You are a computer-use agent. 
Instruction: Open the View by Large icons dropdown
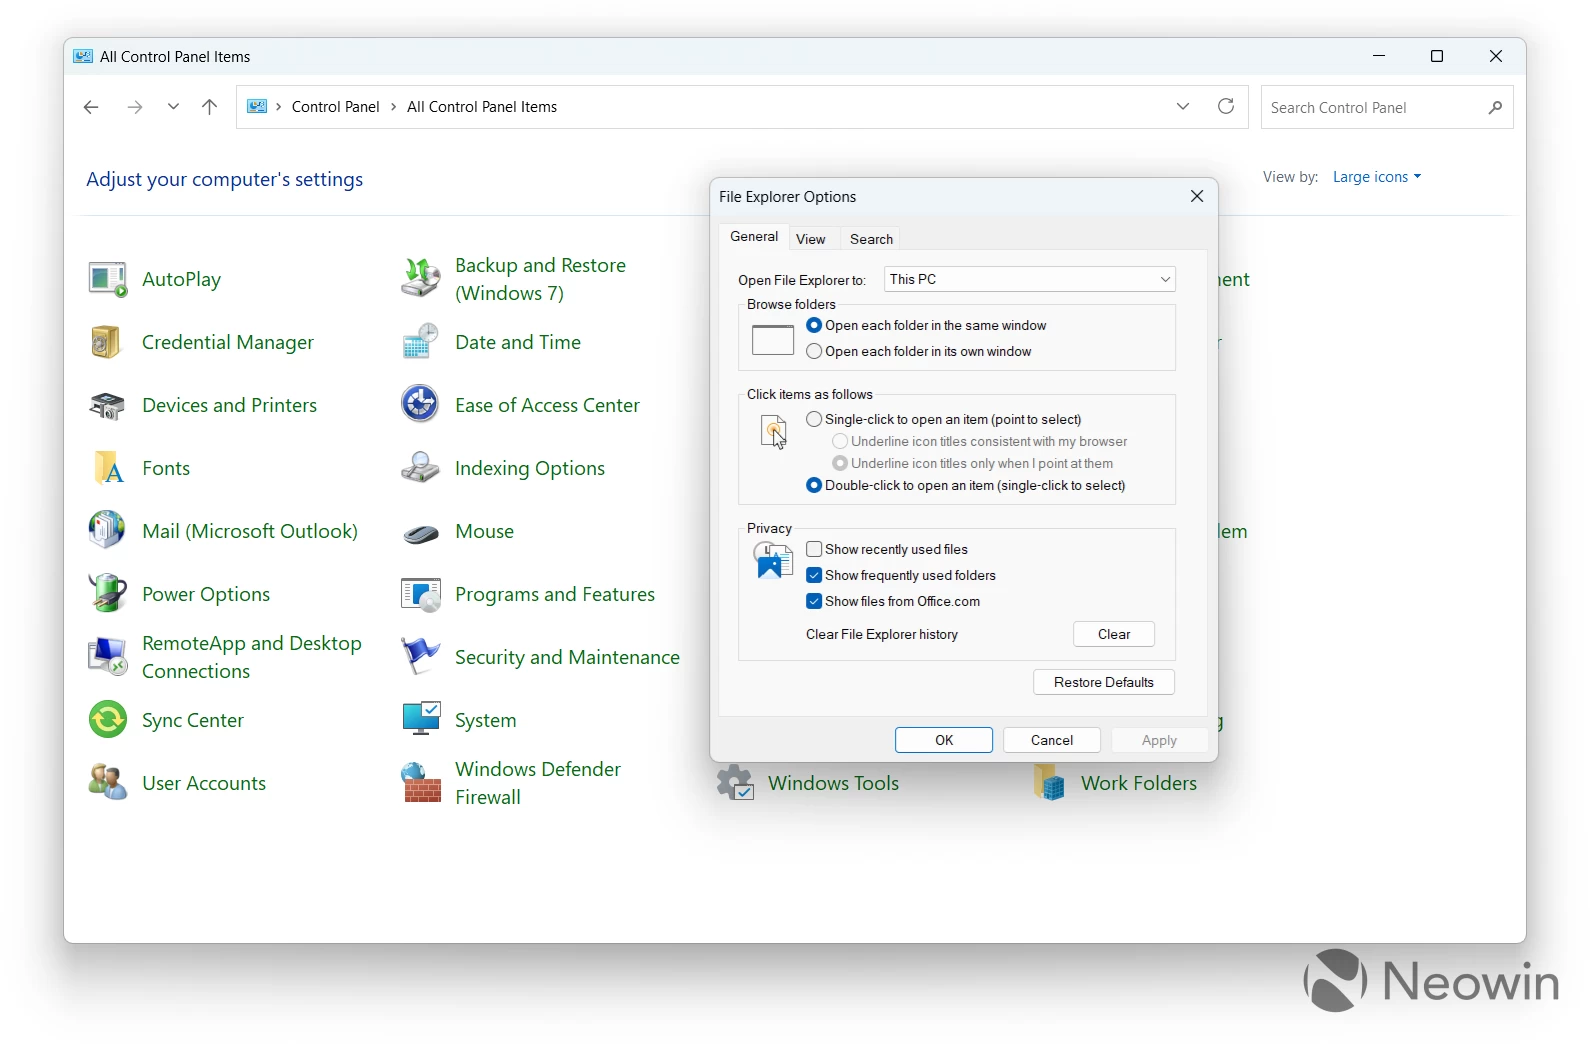click(x=1376, y=177)
